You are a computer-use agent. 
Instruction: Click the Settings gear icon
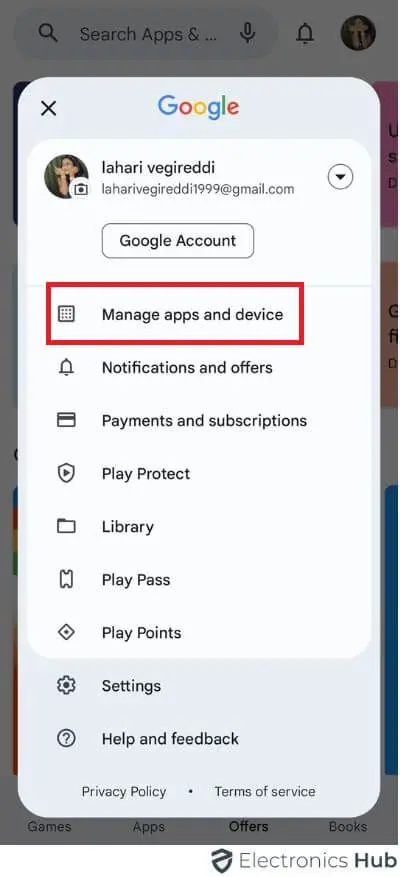click(66, 686)
